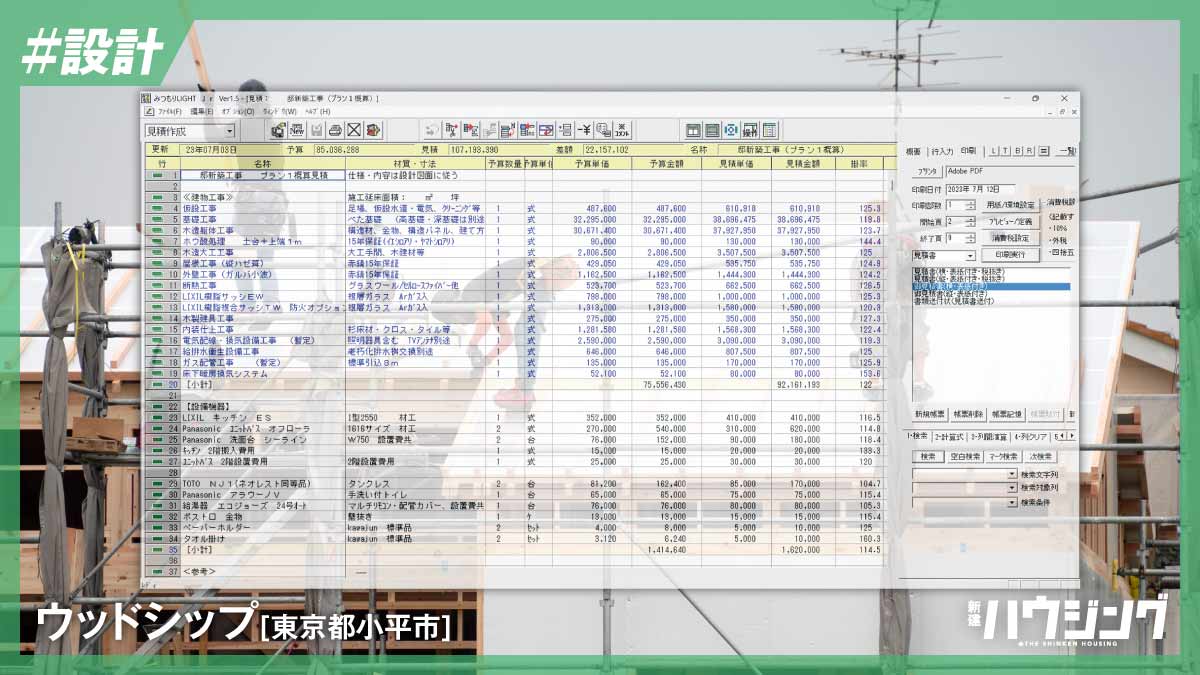Click the 操作 toolbar icon

pyautogui.click(x=750, y=130)
